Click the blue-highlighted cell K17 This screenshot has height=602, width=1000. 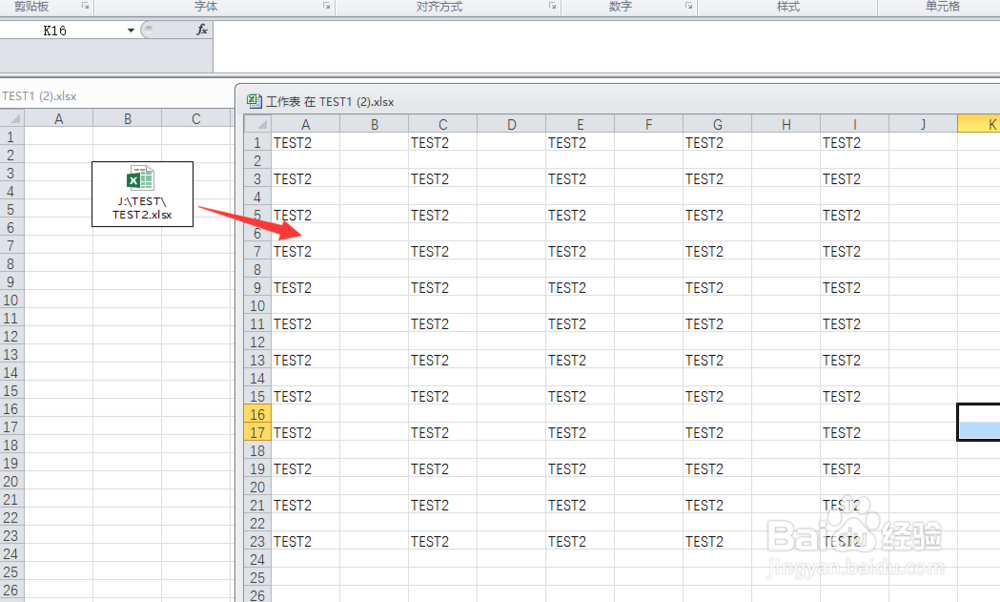[979, 431]
